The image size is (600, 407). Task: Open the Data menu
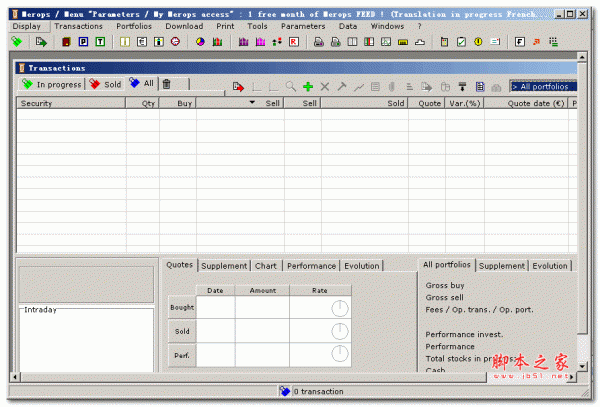[347, 26]
